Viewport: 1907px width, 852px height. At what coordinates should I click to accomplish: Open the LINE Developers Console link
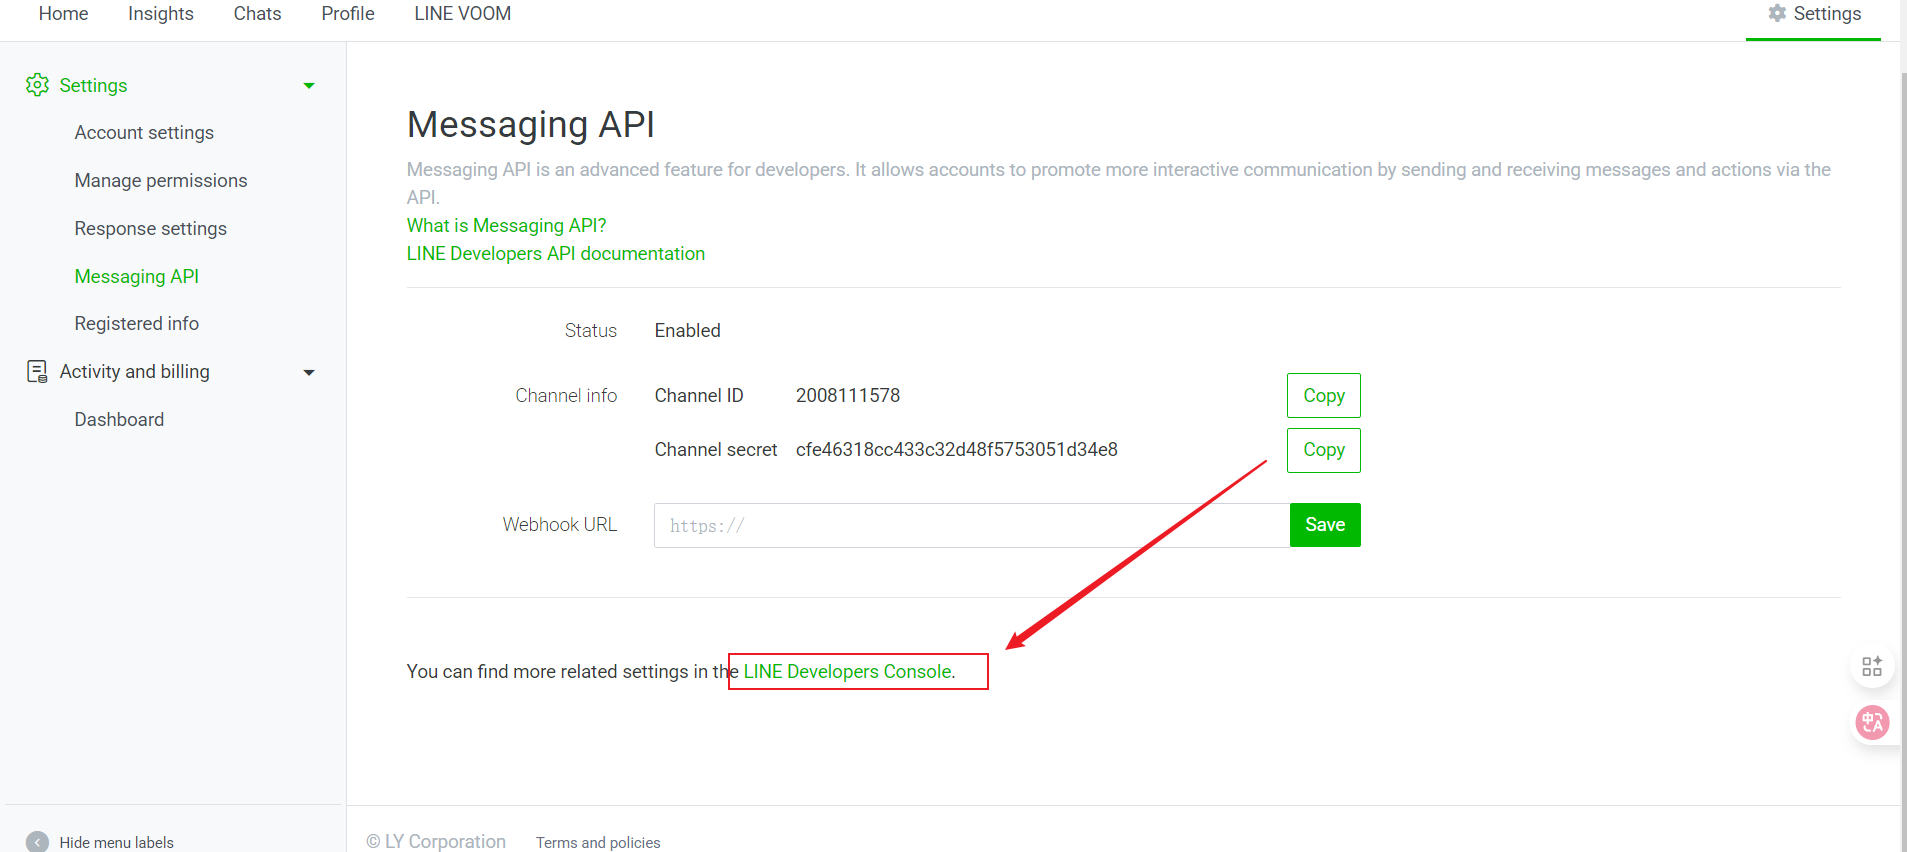coord(848,672)
